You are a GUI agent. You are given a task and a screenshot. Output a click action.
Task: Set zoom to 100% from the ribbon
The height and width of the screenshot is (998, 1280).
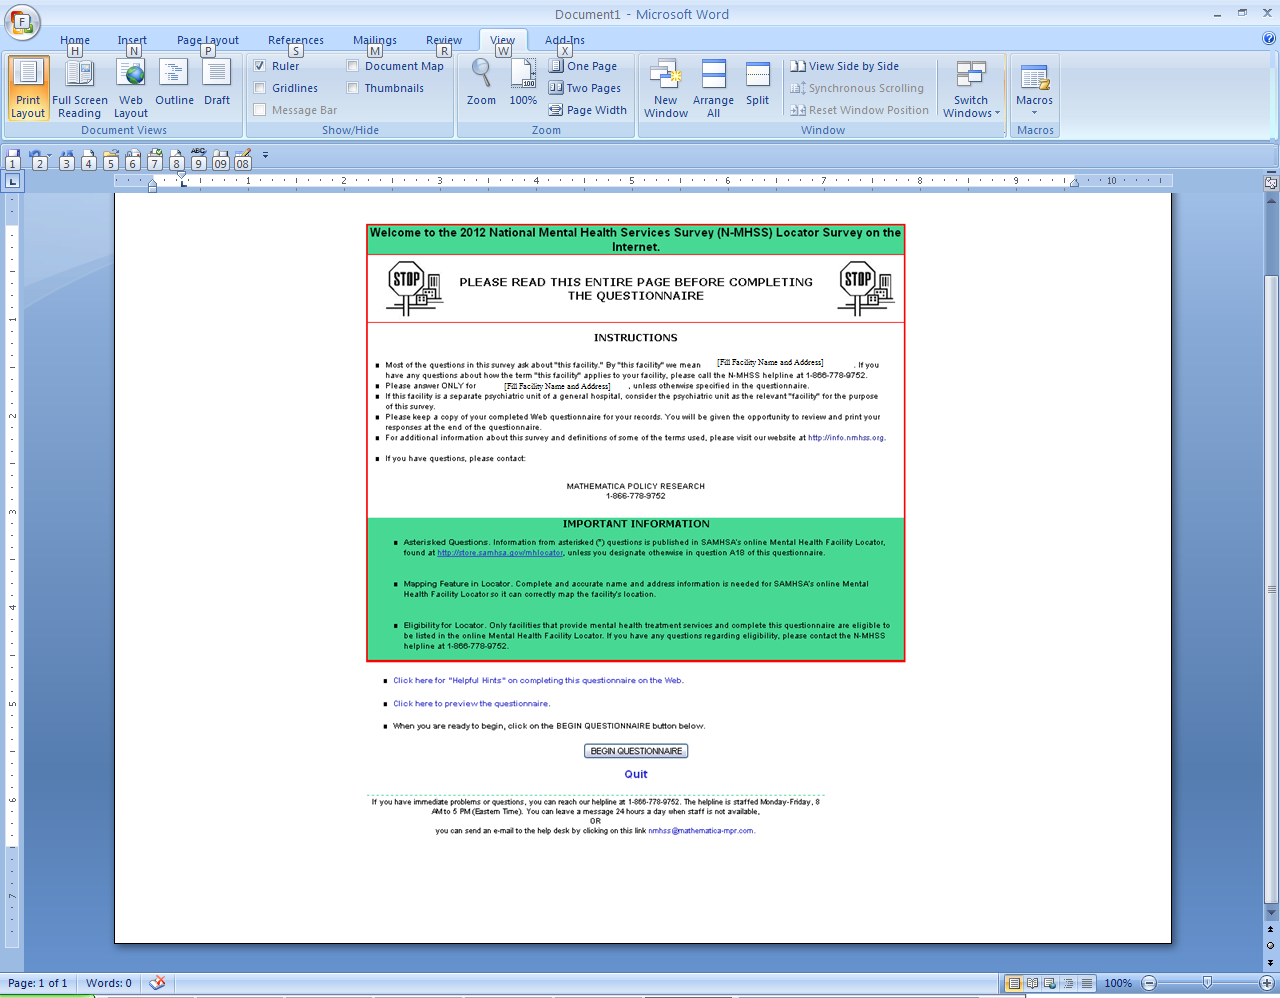[523, 83]
